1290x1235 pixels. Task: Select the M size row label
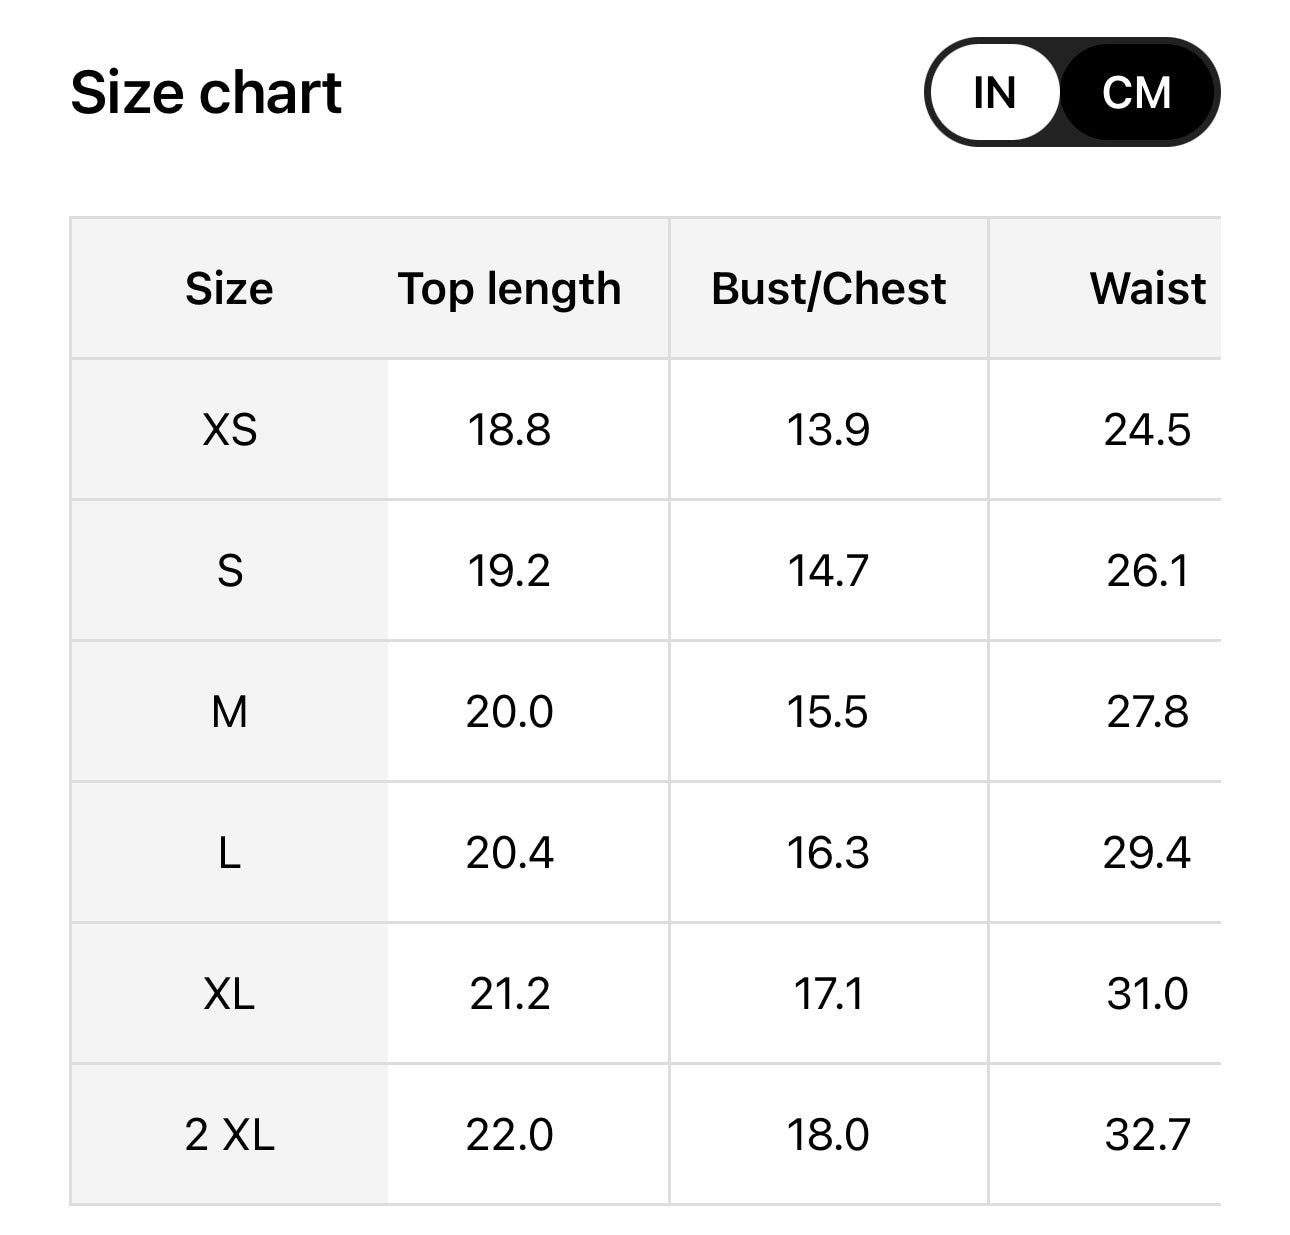[x=229, y=712]
